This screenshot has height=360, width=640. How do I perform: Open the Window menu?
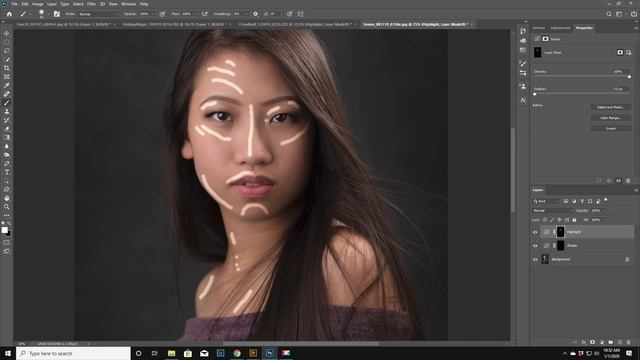point(129,4)
